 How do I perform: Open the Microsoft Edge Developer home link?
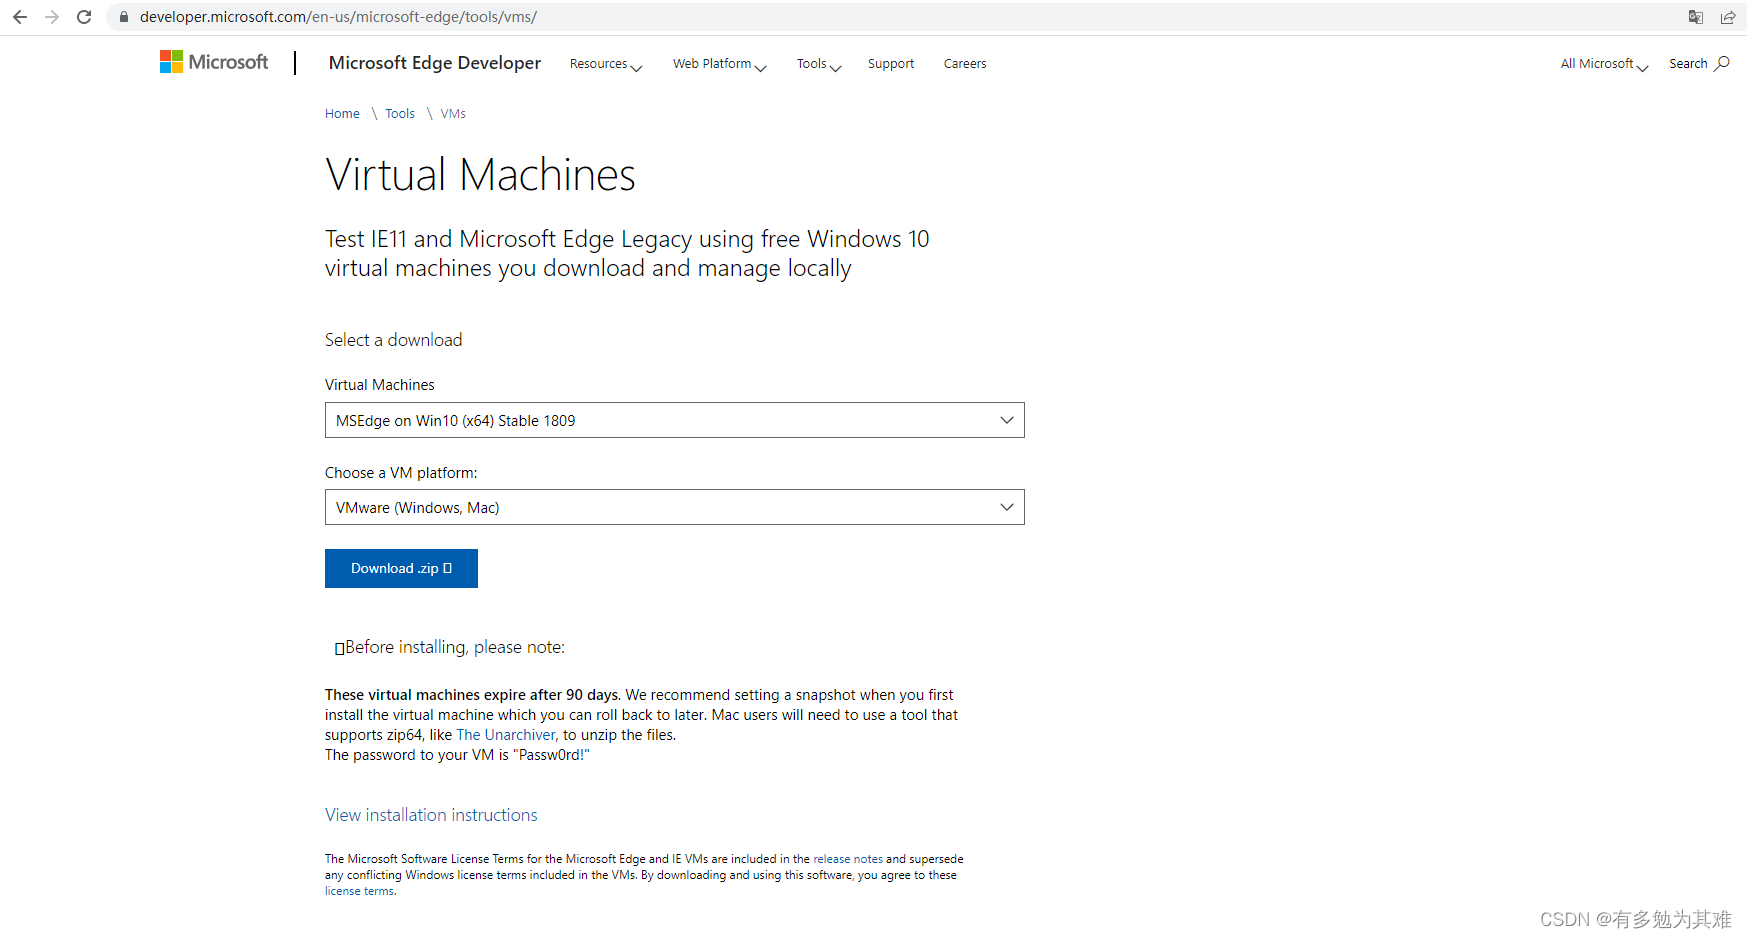point(435,63)
